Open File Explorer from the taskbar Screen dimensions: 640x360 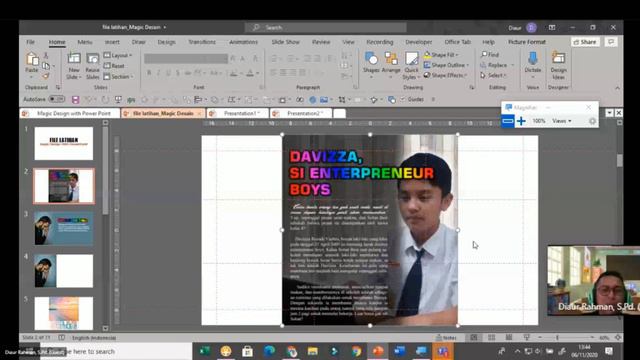coord(313,351)
